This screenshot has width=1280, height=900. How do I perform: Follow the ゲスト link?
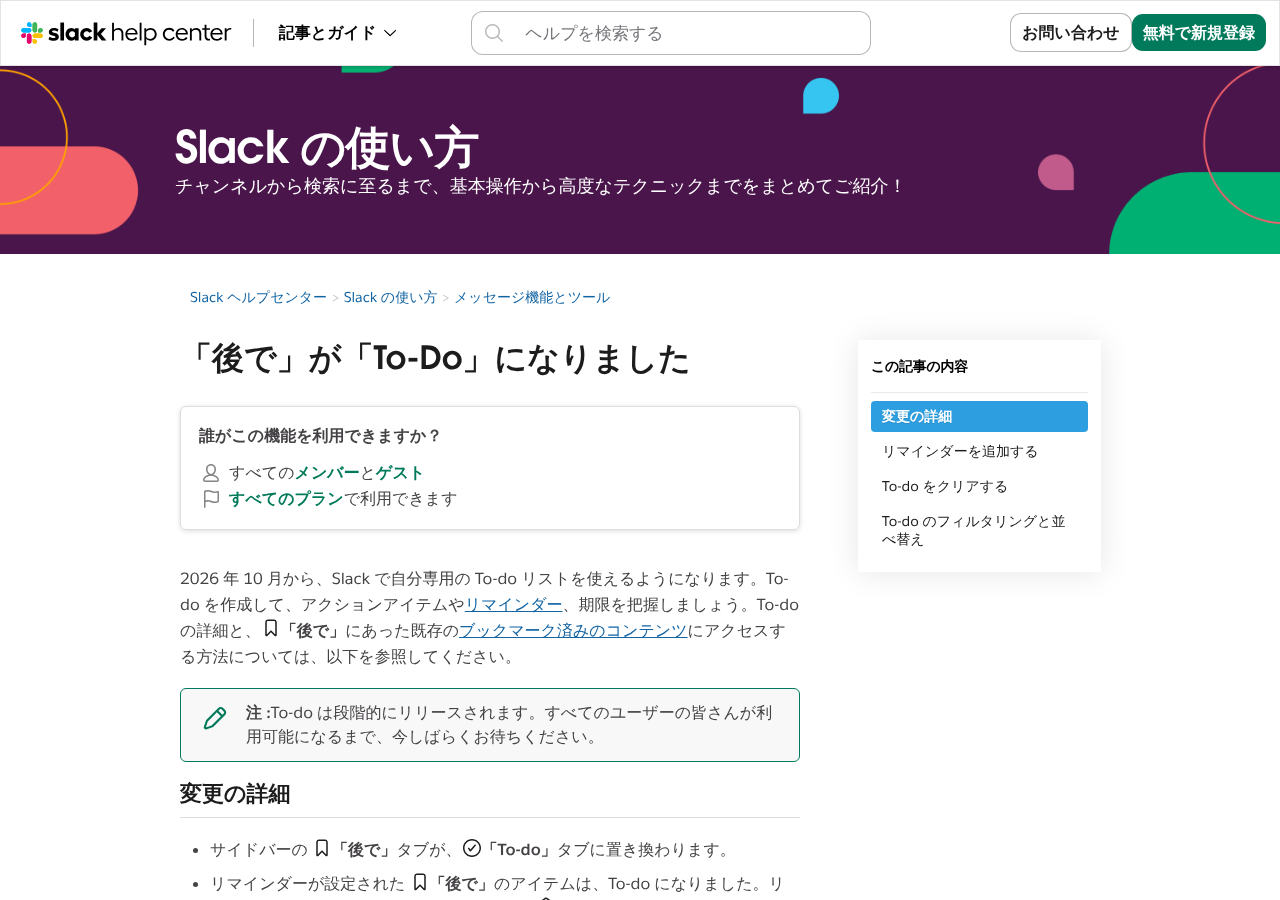[x=400, y=473]
